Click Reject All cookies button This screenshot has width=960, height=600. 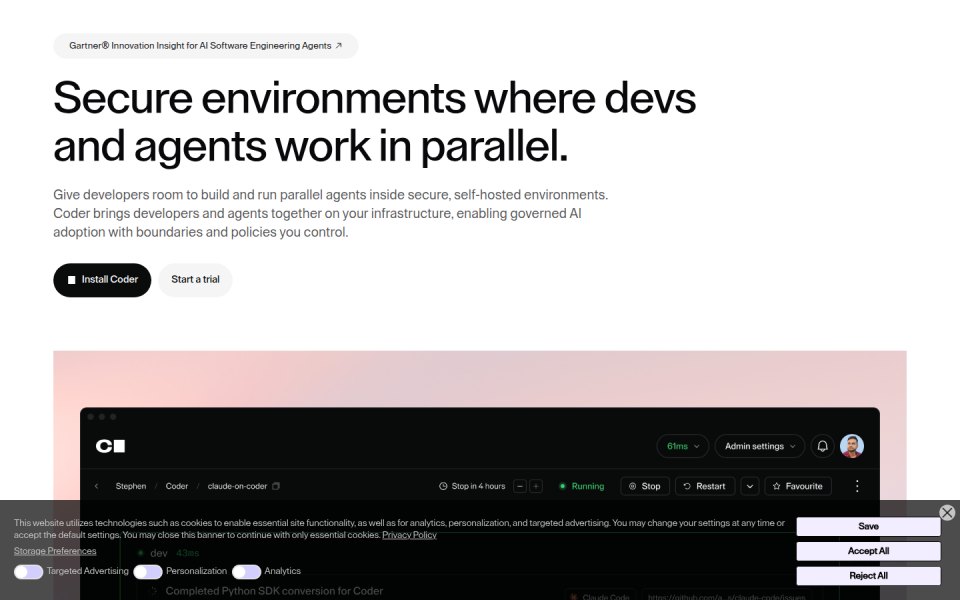point(868,576)
